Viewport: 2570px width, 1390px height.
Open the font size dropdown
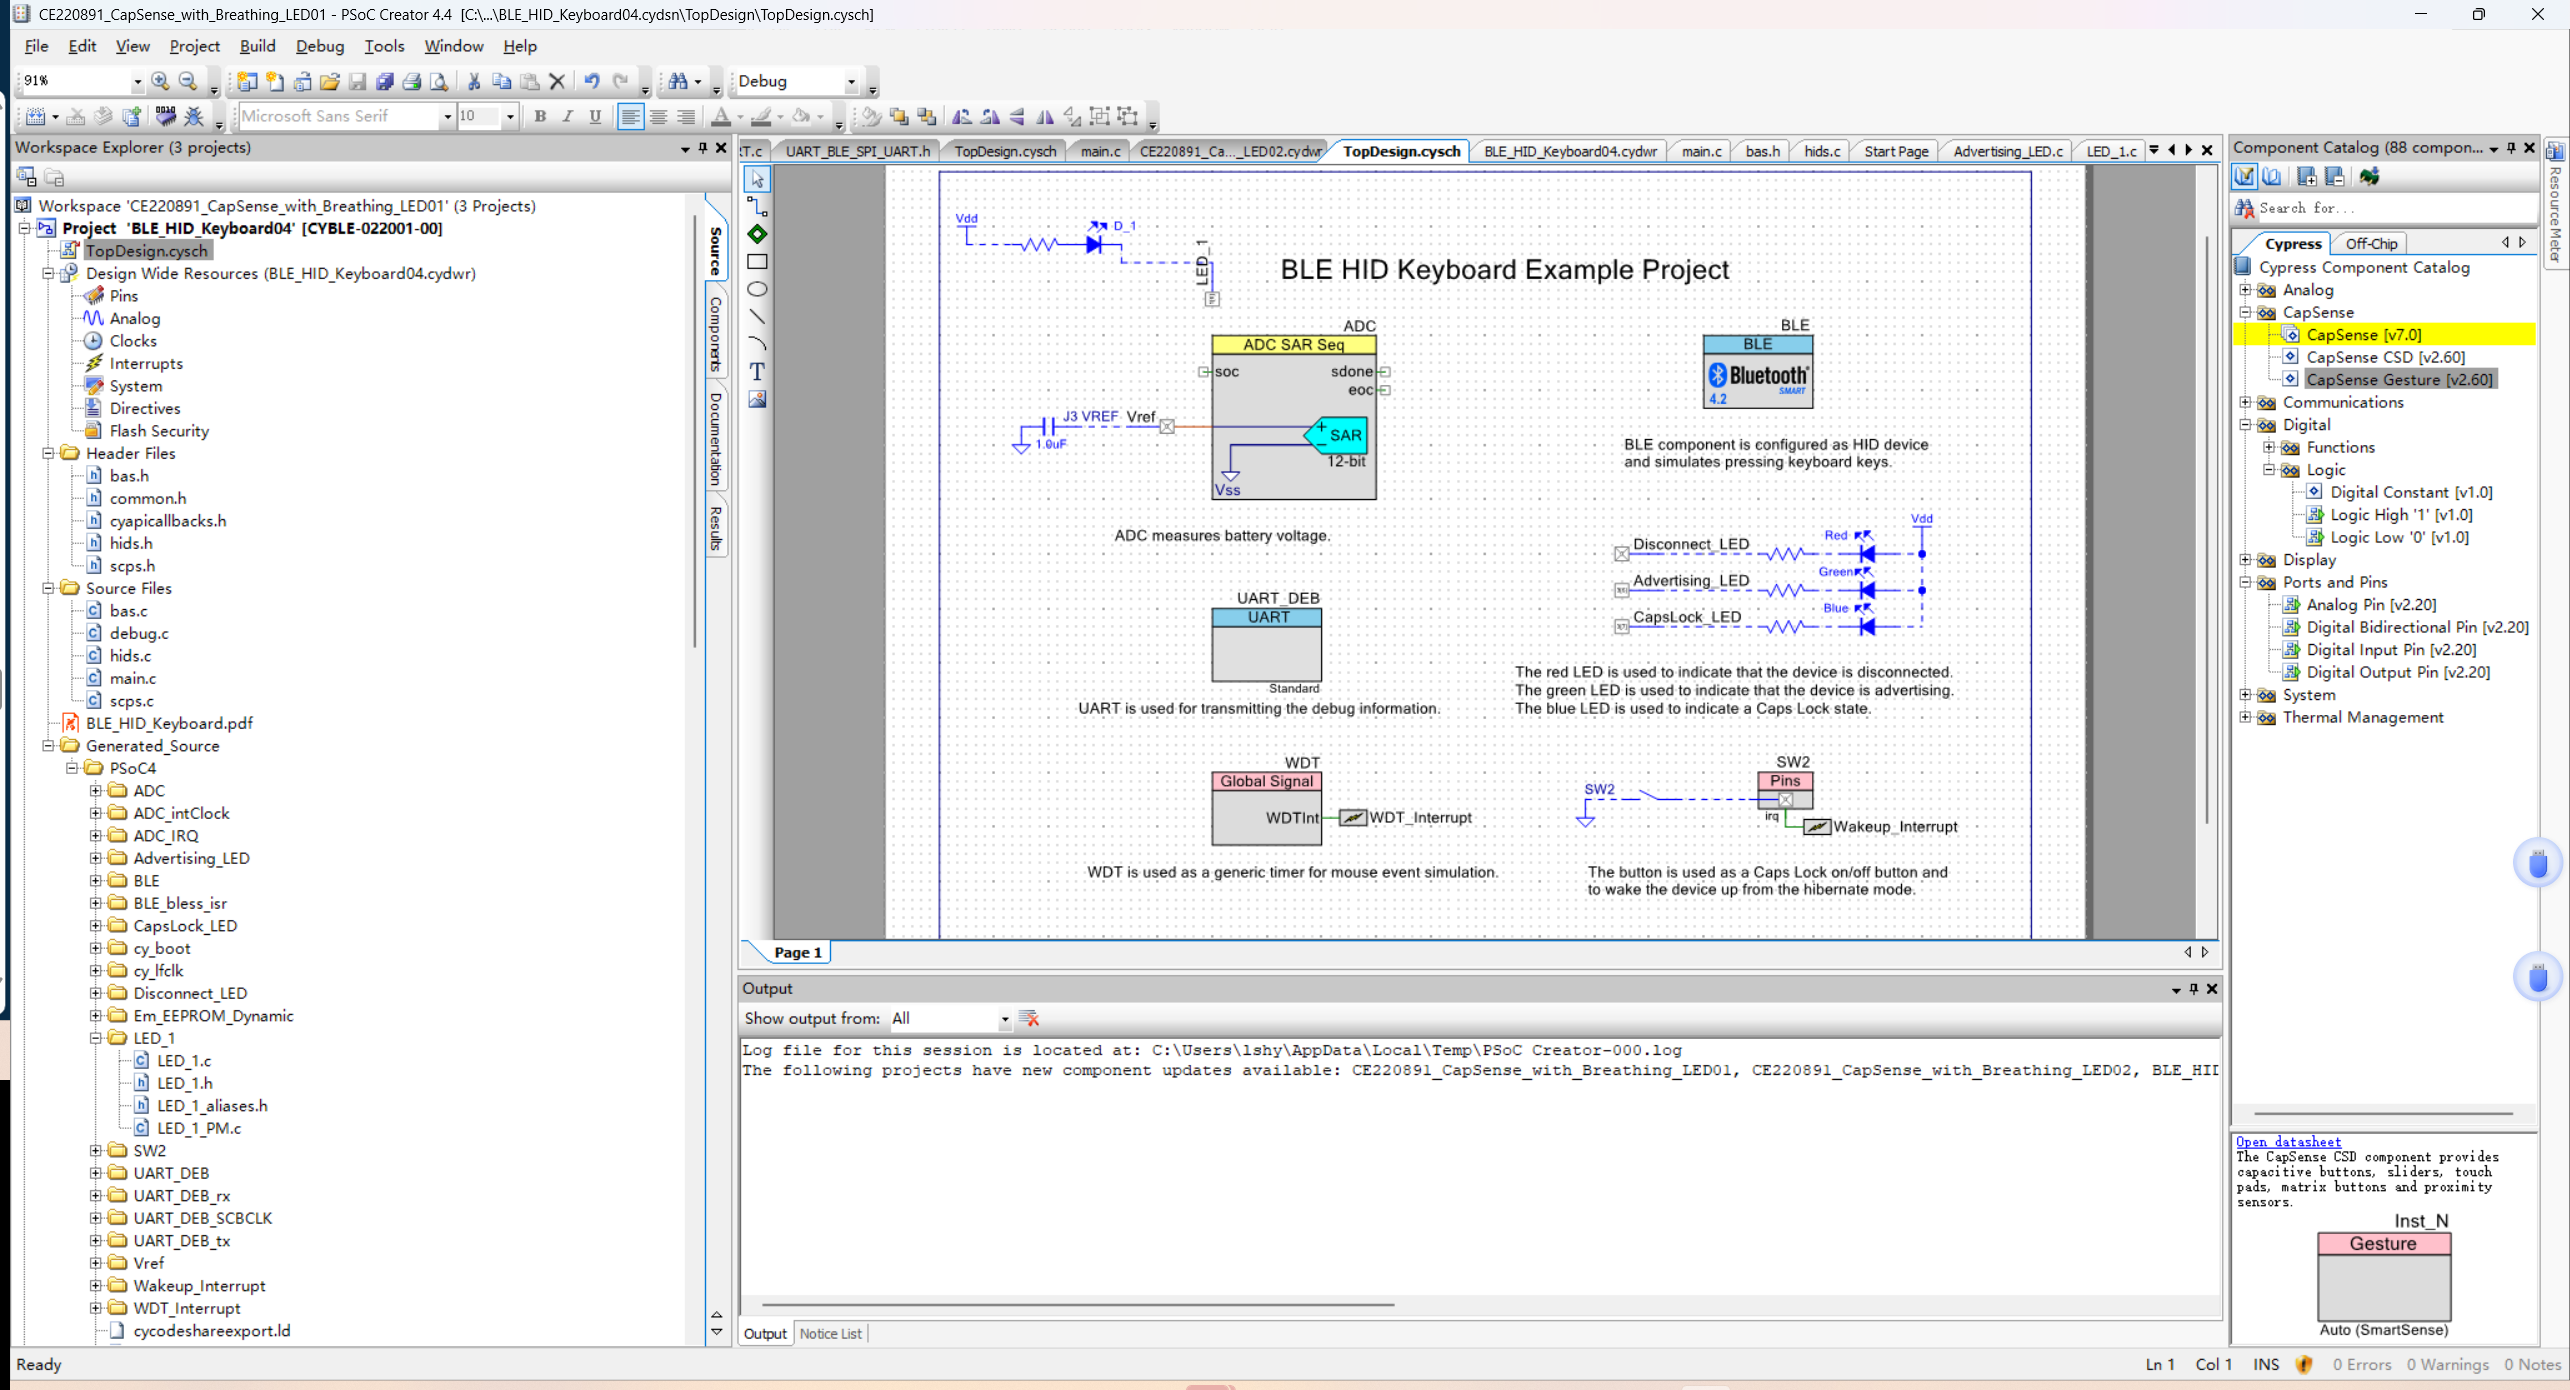click(x=510, y=116)
